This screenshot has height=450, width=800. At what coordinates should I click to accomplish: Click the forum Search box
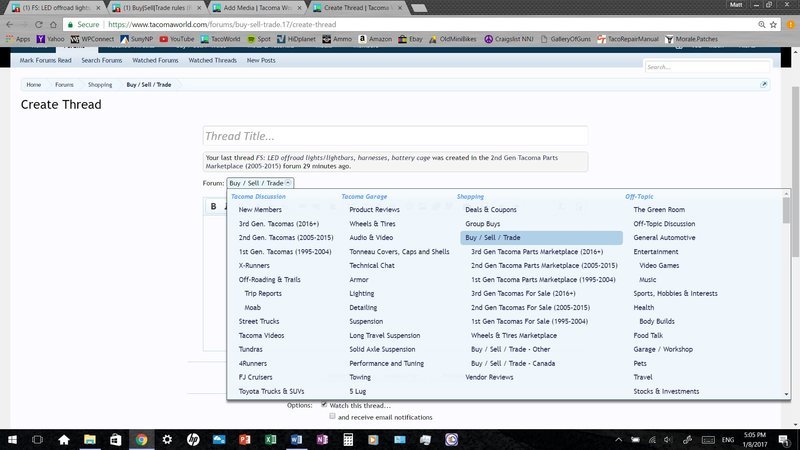pyautogui.click(x=707, y=67)
